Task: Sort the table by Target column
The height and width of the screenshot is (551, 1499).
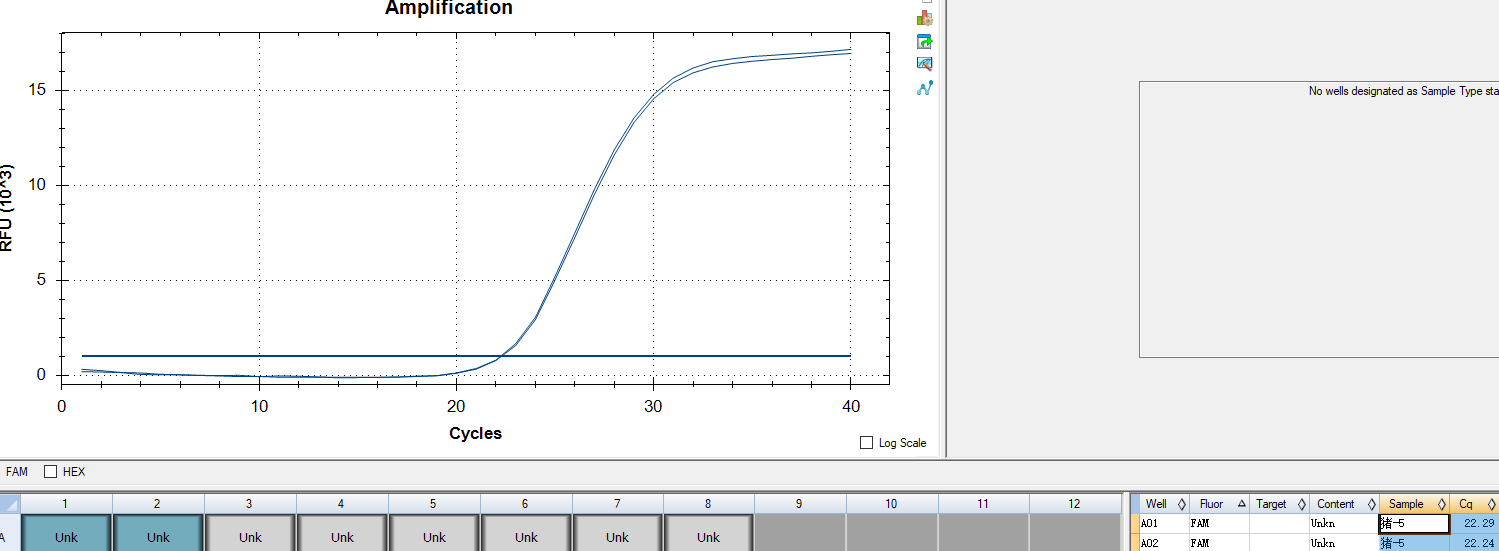Action: pyautogui.click(x=1279, y=504)
